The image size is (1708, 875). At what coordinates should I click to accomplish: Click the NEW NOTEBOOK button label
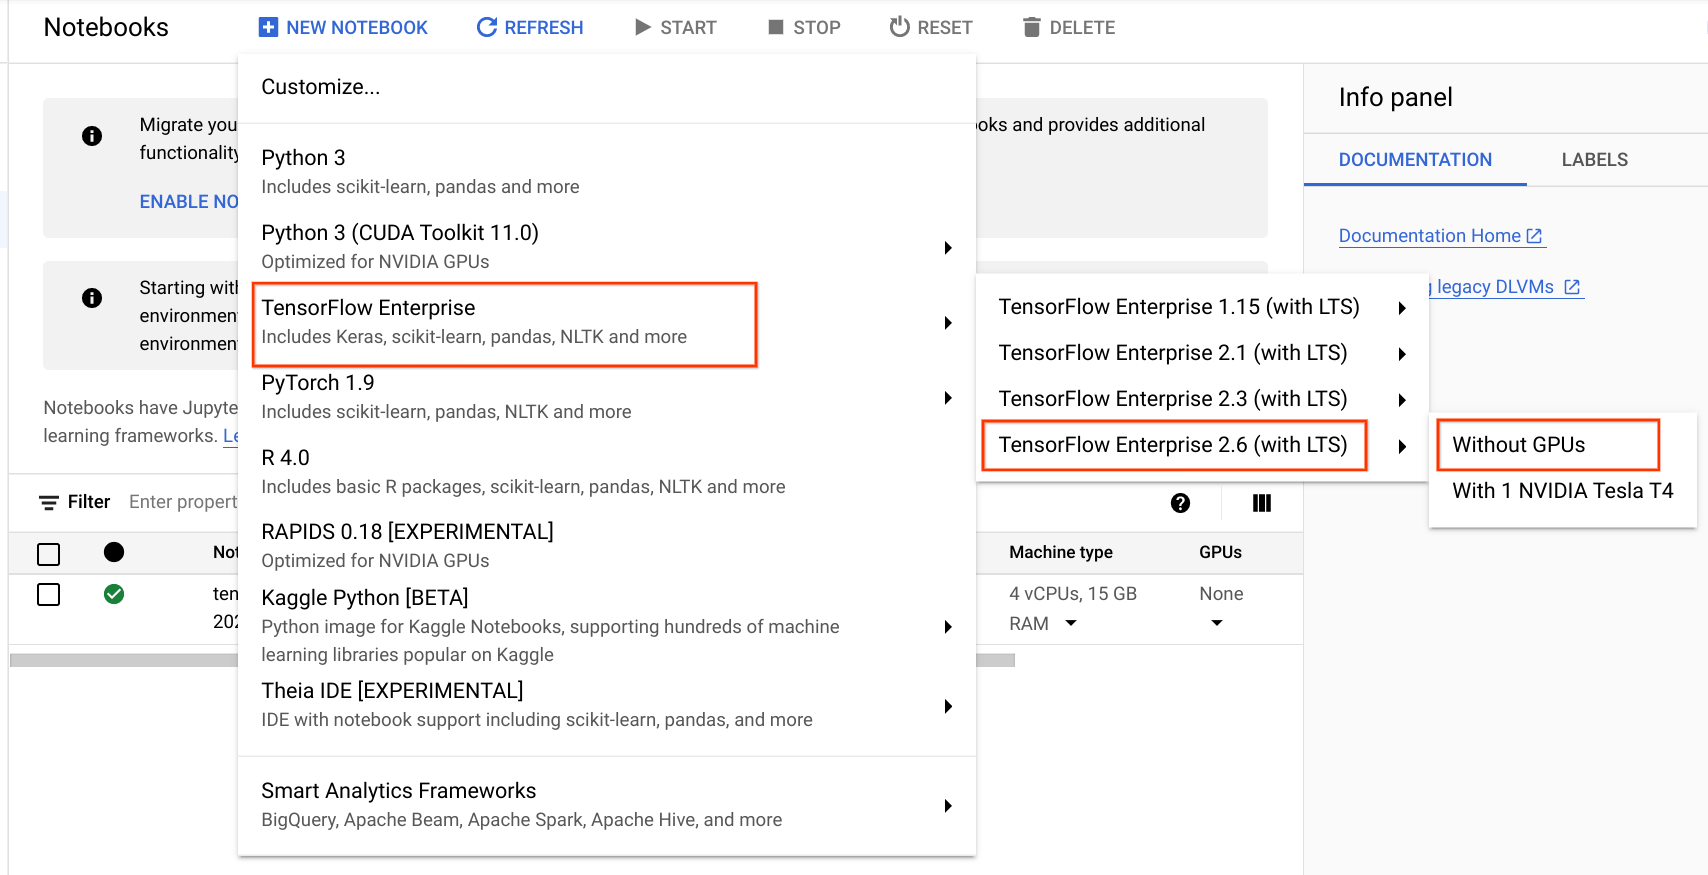click(x=357, y=28)
